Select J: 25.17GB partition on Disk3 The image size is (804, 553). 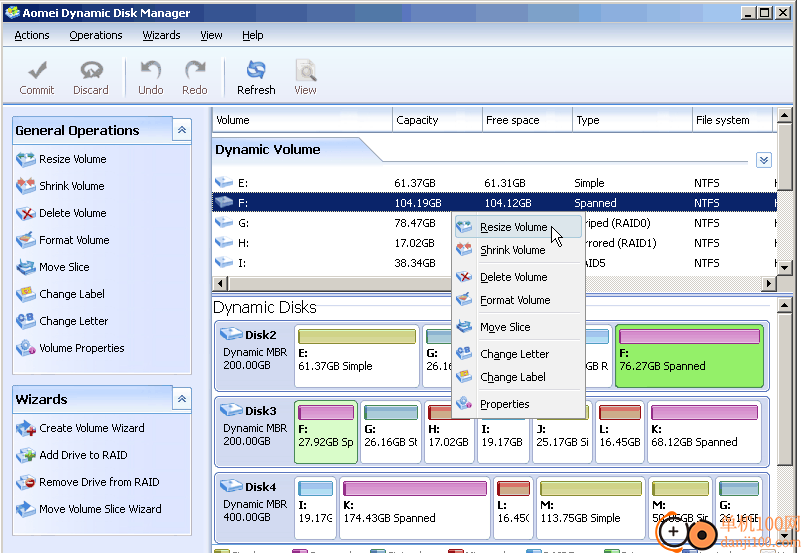[x=562, y=432]
